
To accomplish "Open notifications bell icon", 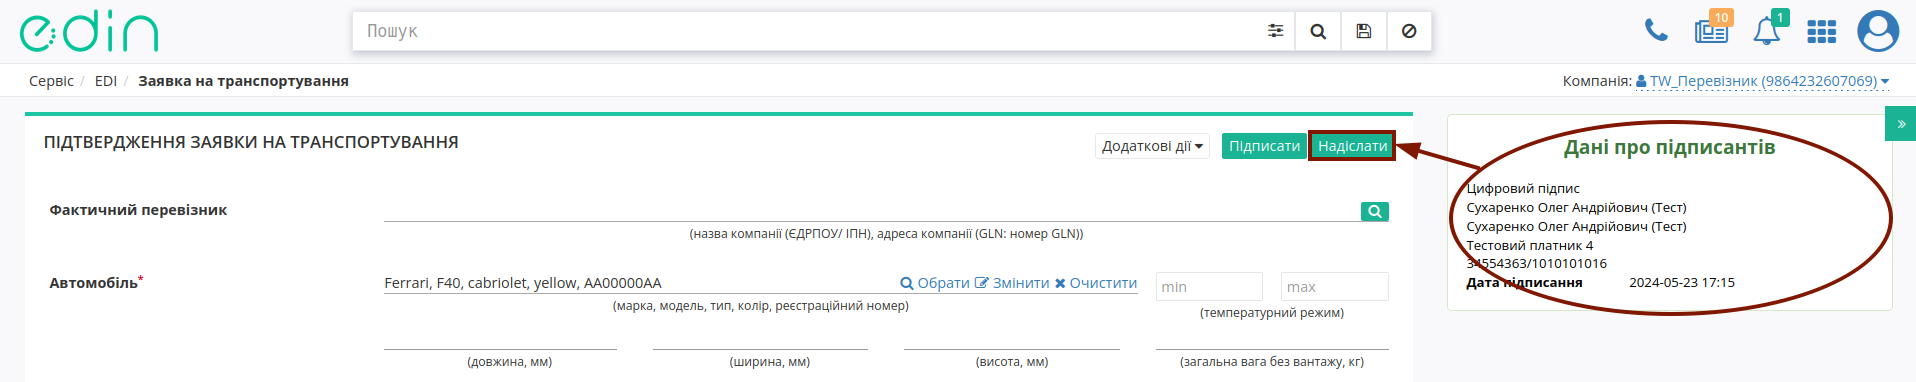I will pos(1767,31).
